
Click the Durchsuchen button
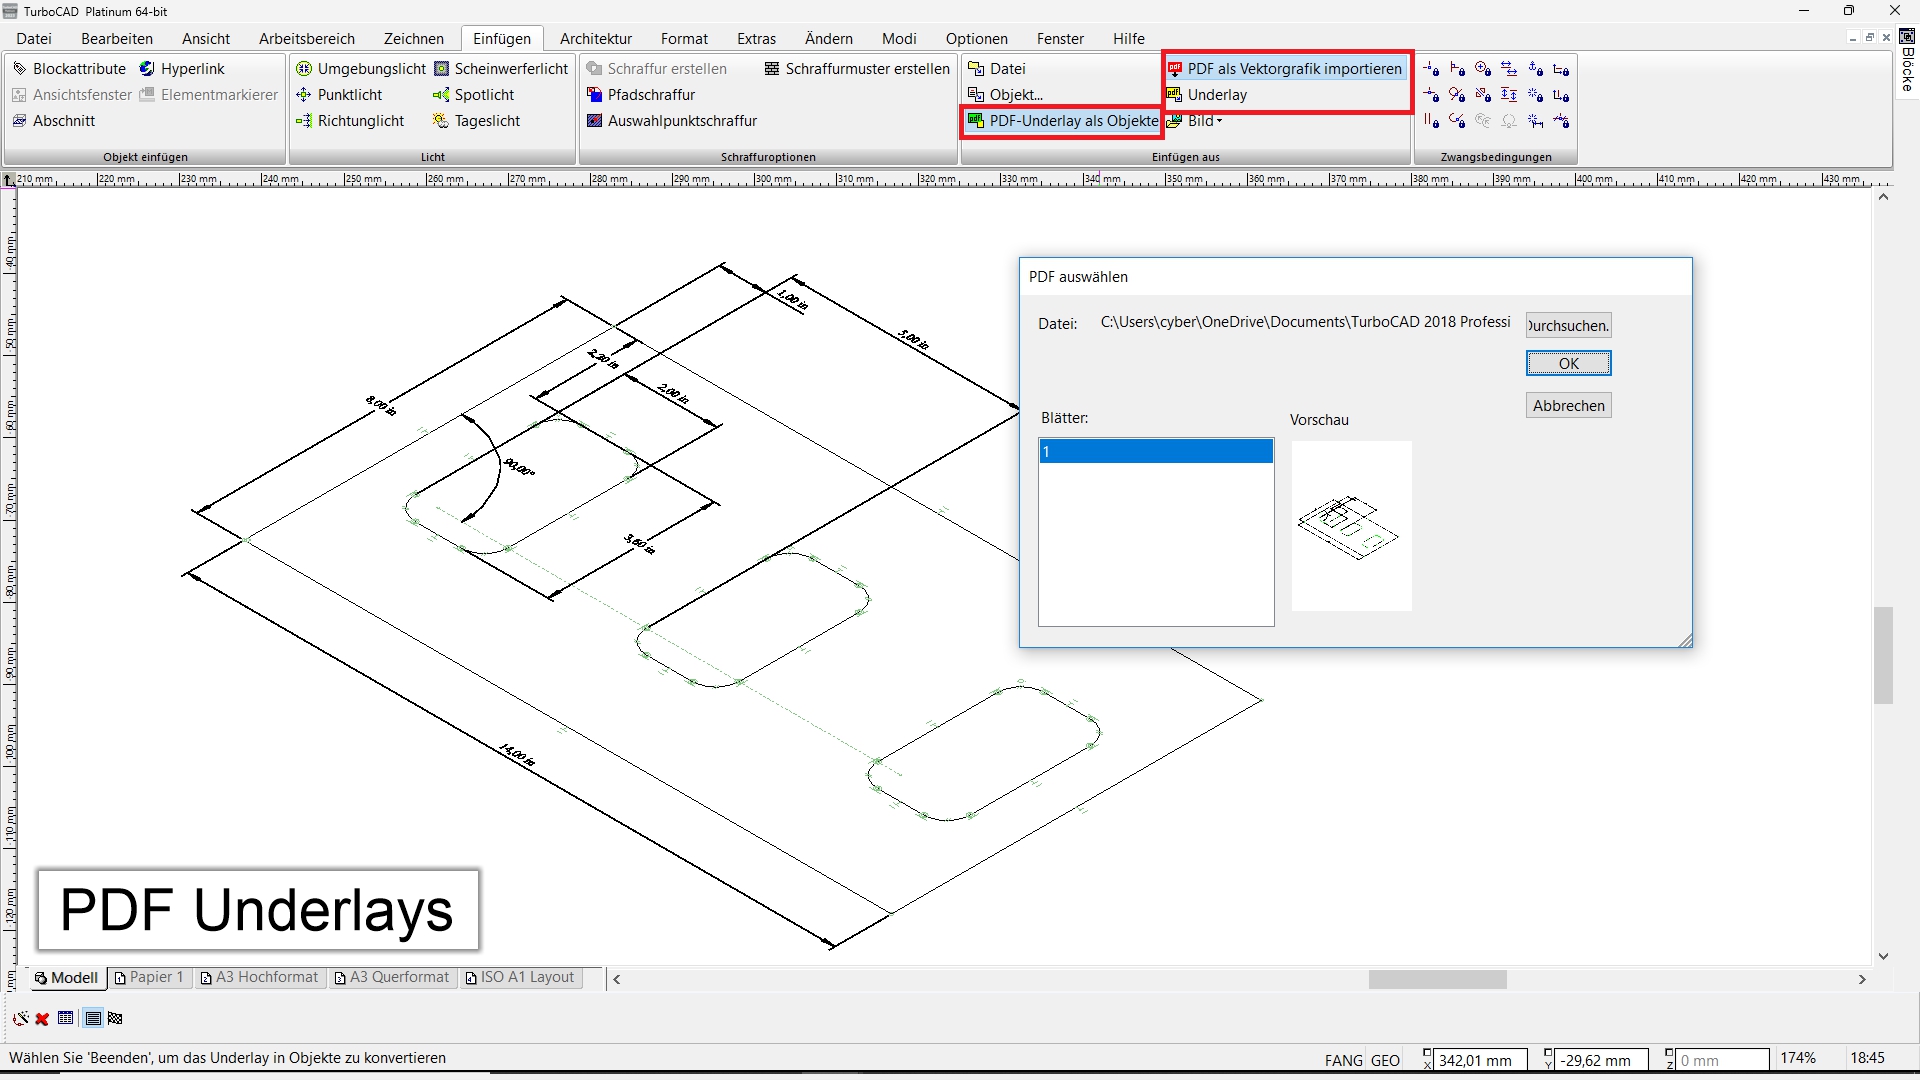(1568, 326)
